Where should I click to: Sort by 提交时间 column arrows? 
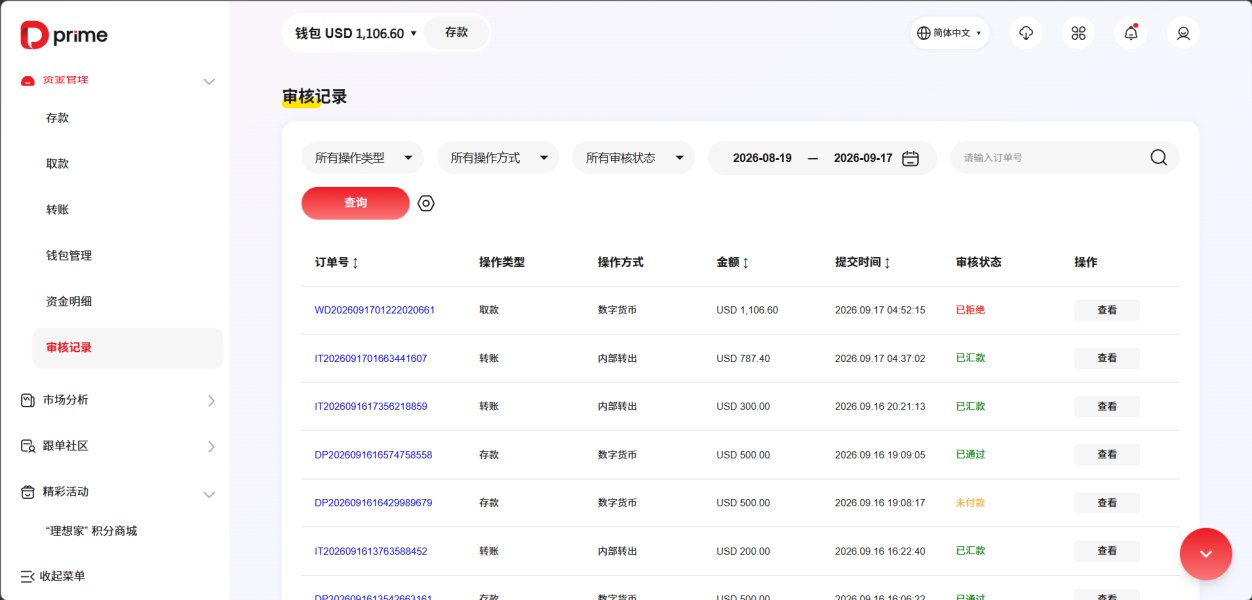[887, 262]
